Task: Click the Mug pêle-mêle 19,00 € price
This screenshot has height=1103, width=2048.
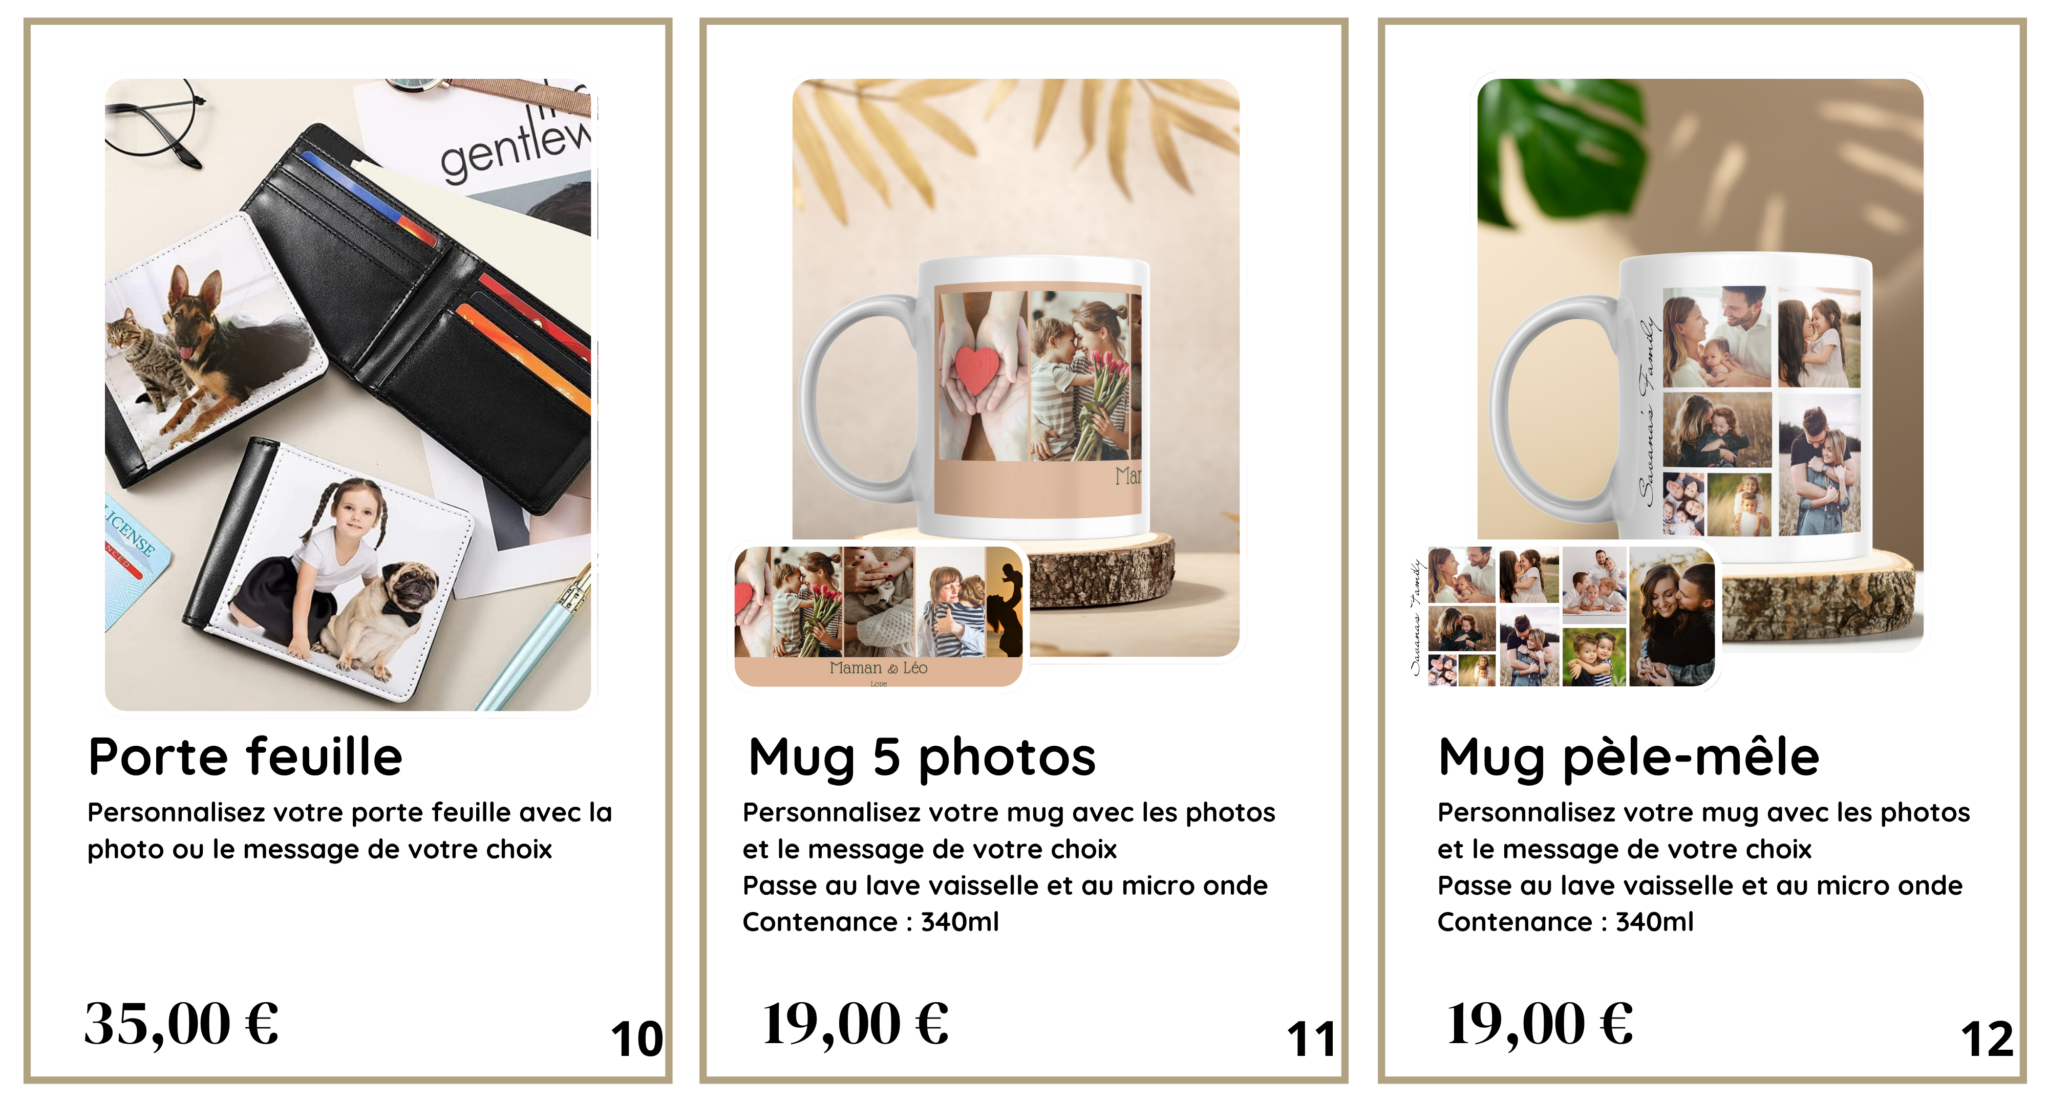Action: (x=1540, y=1025)
